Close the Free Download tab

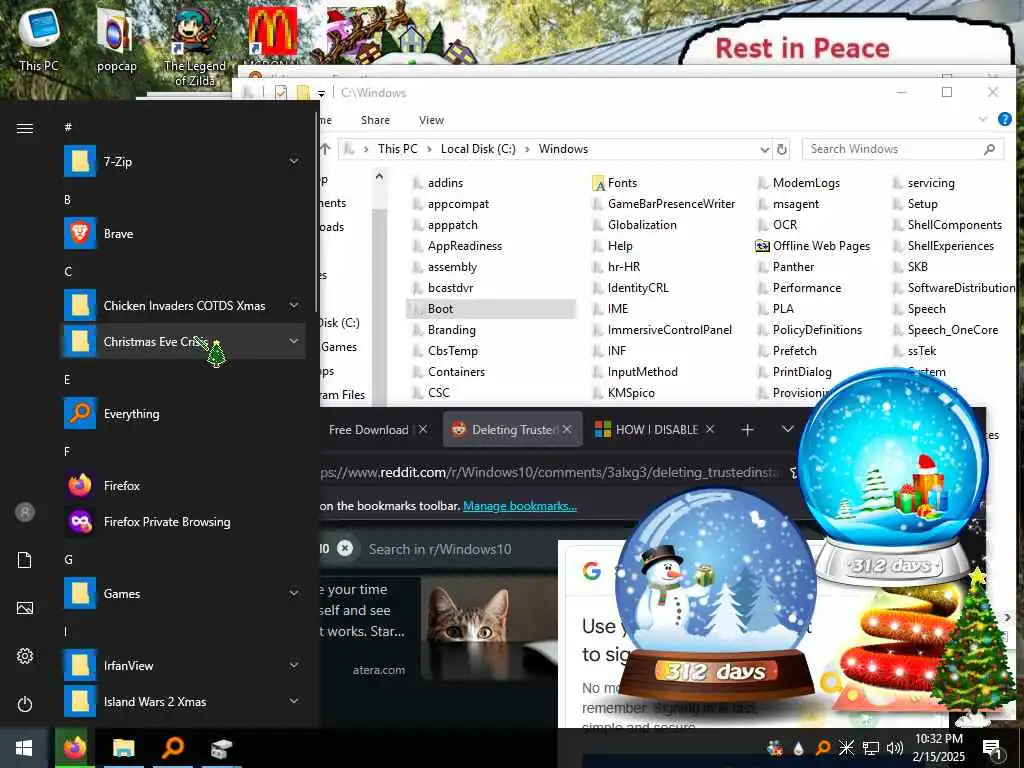[423, 429]
